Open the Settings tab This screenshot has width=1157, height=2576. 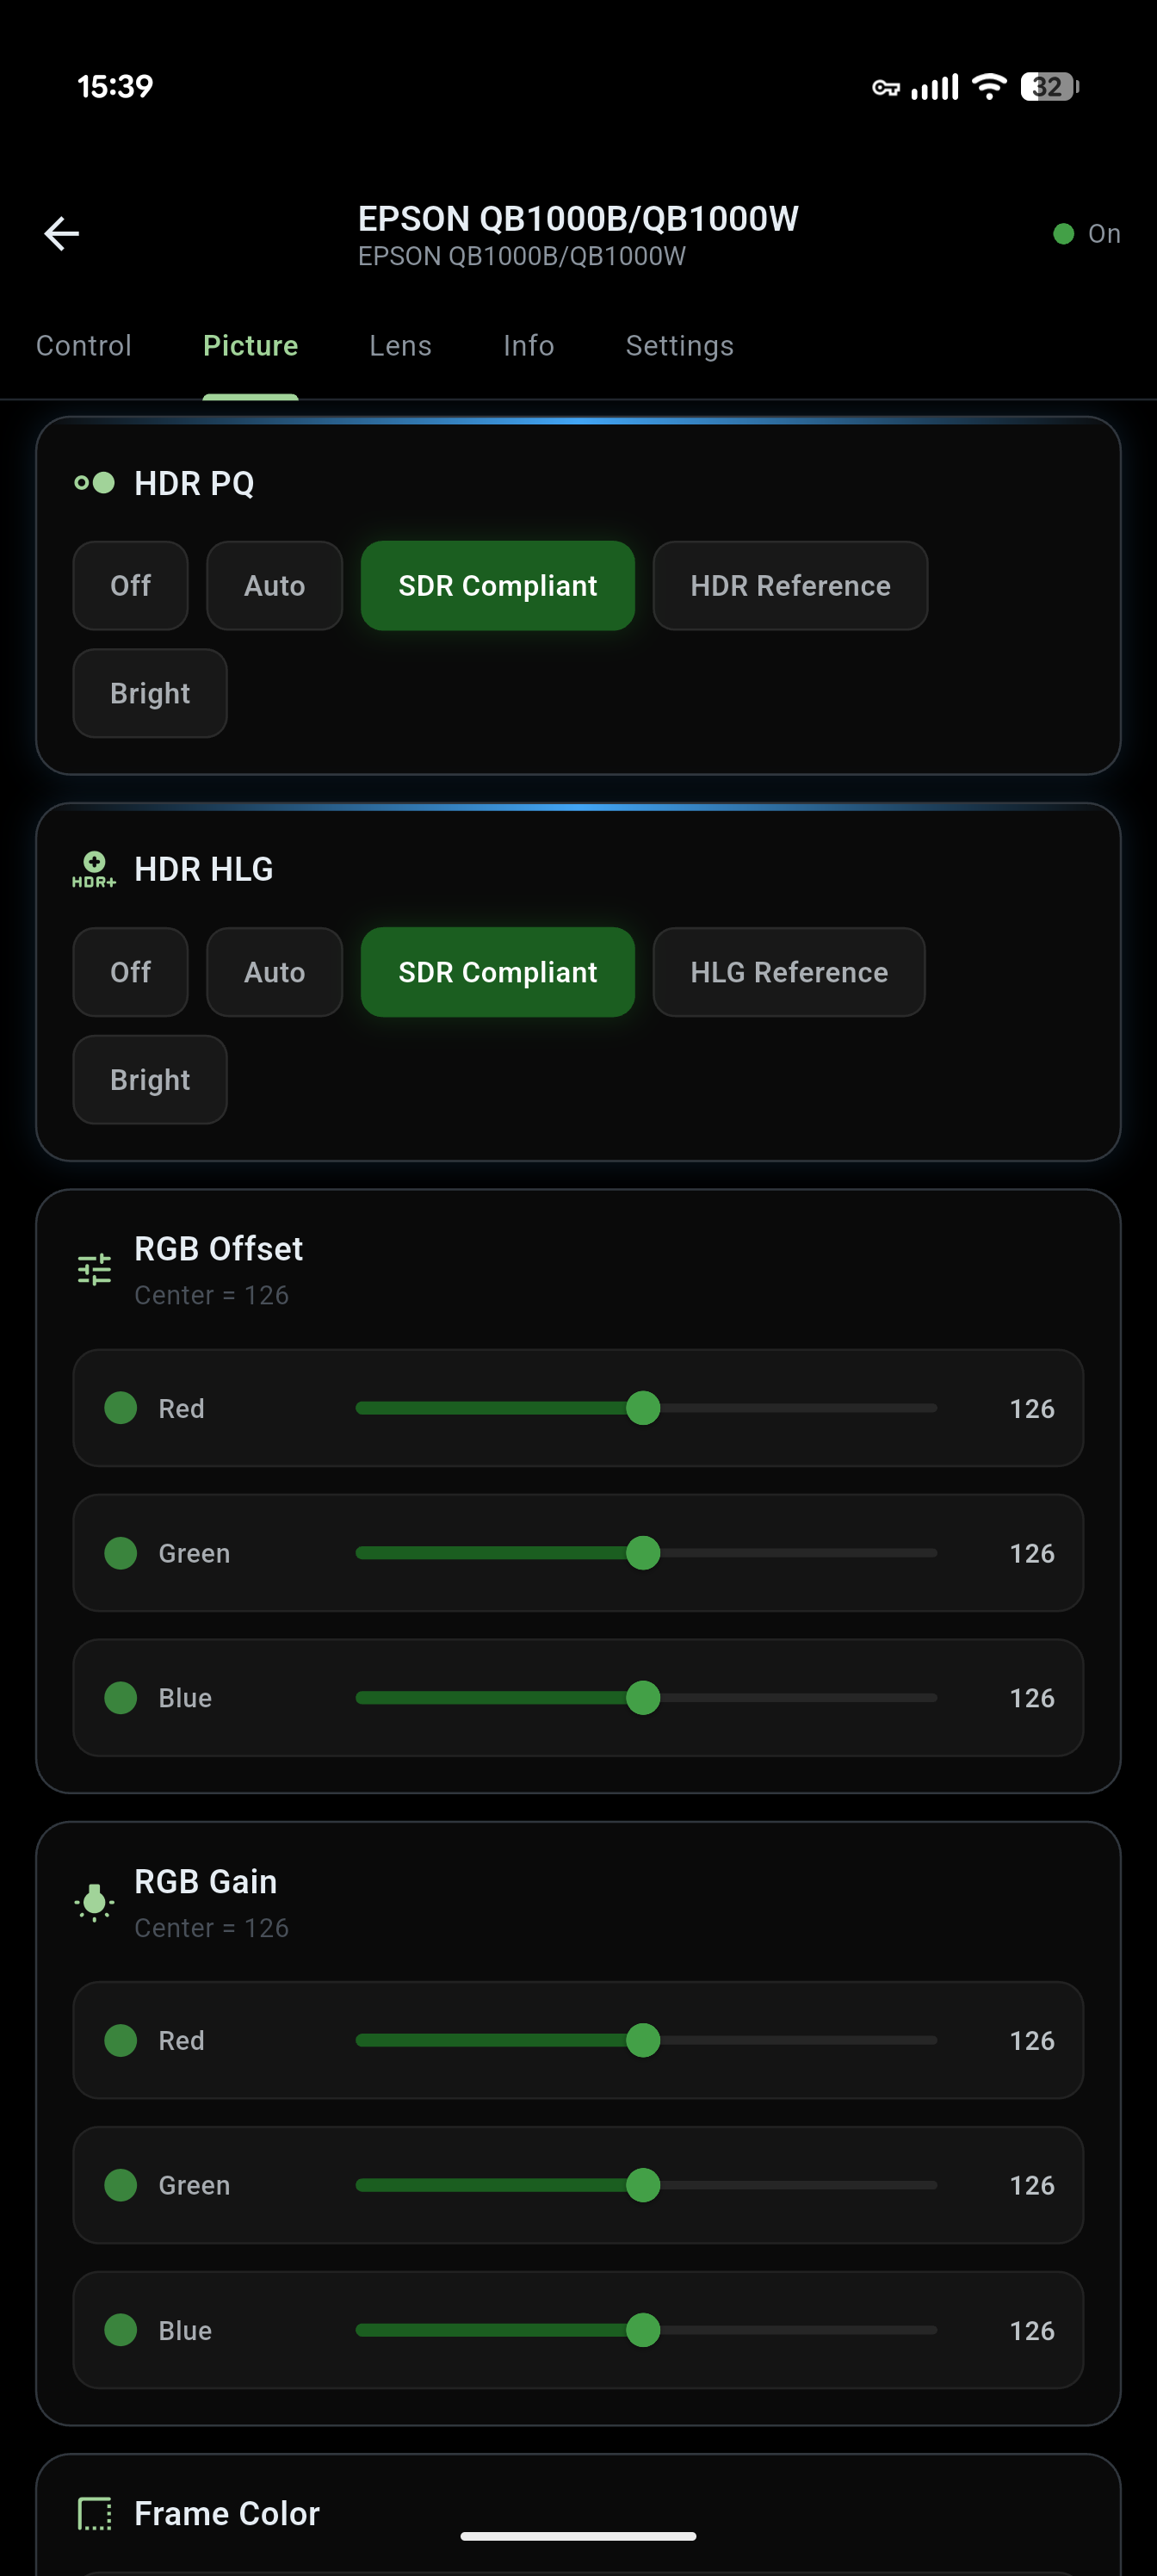coord(679,345)
